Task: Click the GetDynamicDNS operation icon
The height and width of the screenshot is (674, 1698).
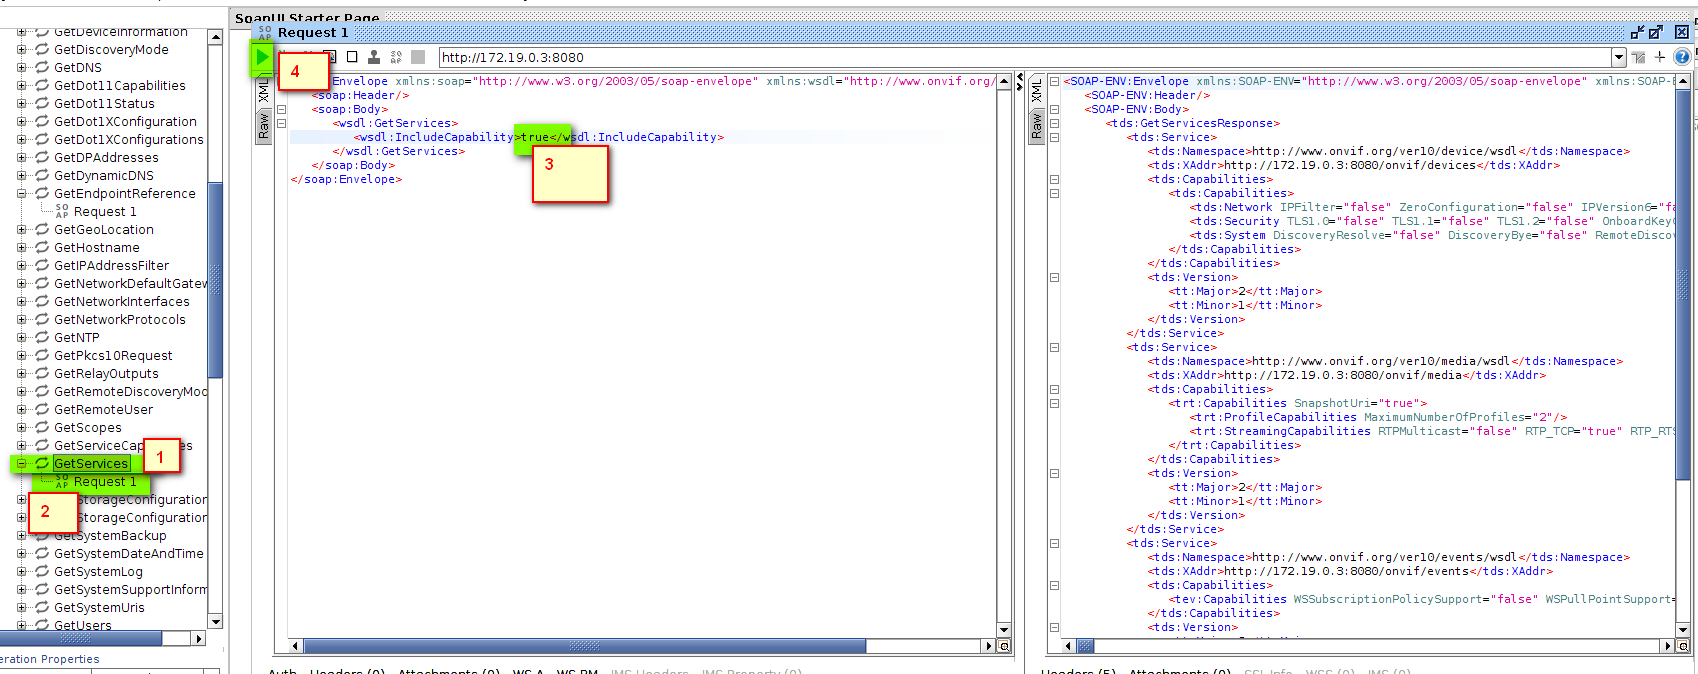Action: [x=42, y=176]
